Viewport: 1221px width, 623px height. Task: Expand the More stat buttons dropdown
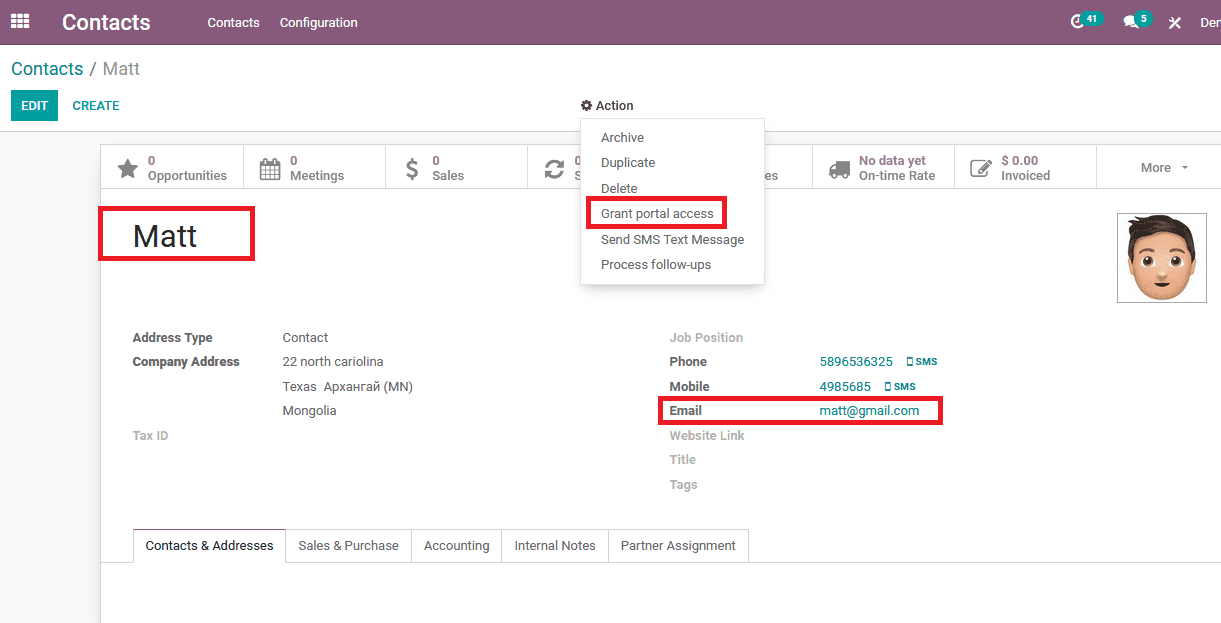click(x=1164, y=168)
